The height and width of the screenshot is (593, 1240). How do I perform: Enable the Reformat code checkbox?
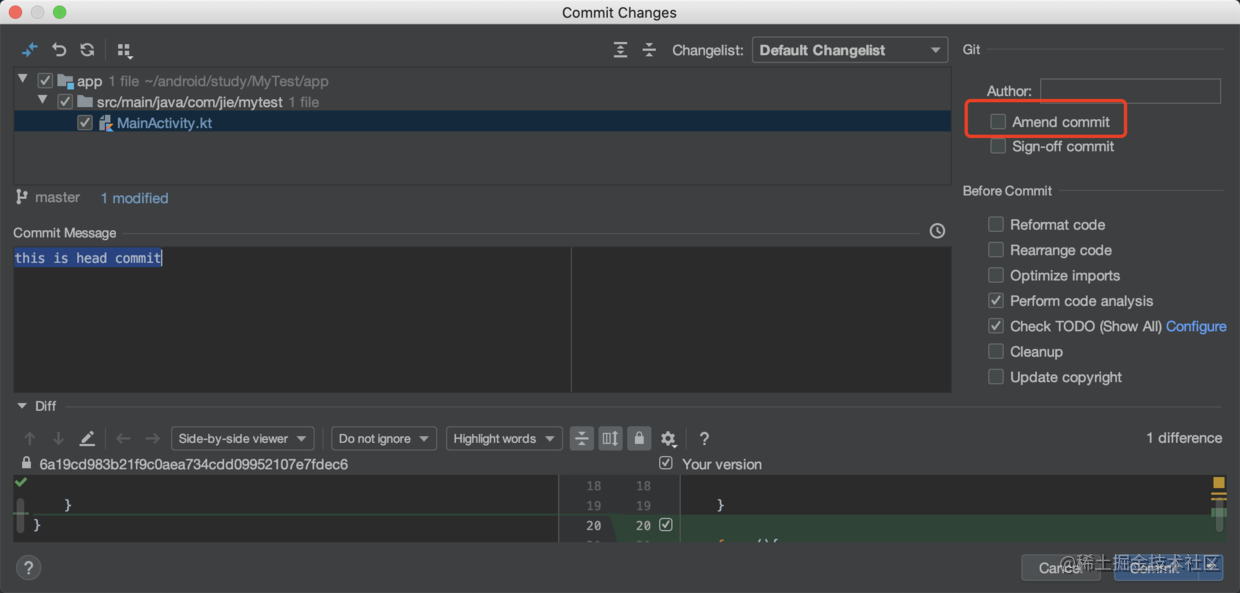996,225
